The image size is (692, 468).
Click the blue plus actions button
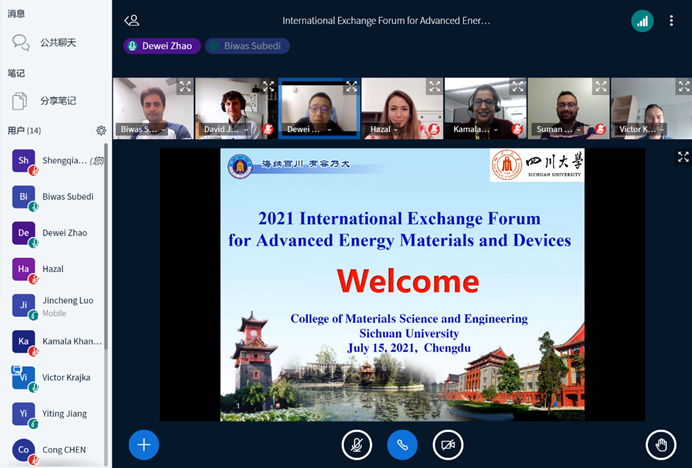144,444
